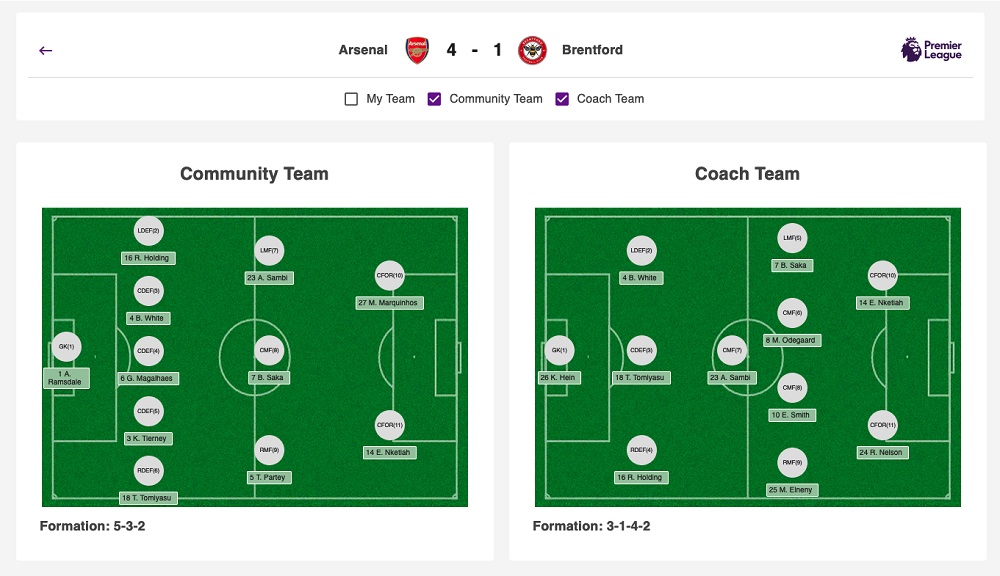Click the back arrow icon
This screenshot has width=1000, height=576.
45,50
